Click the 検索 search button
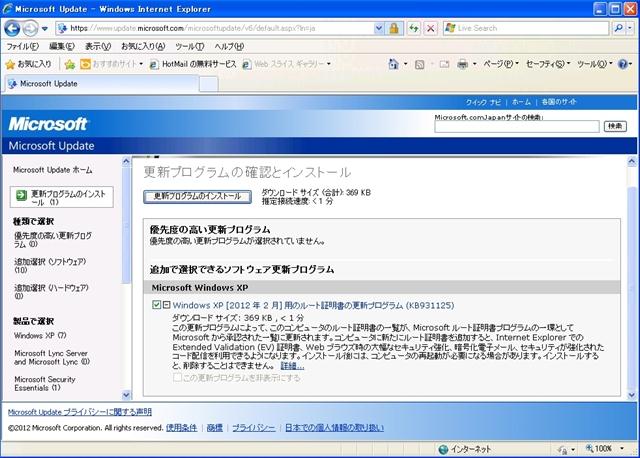The image size is (640, 458). (615, 126)
